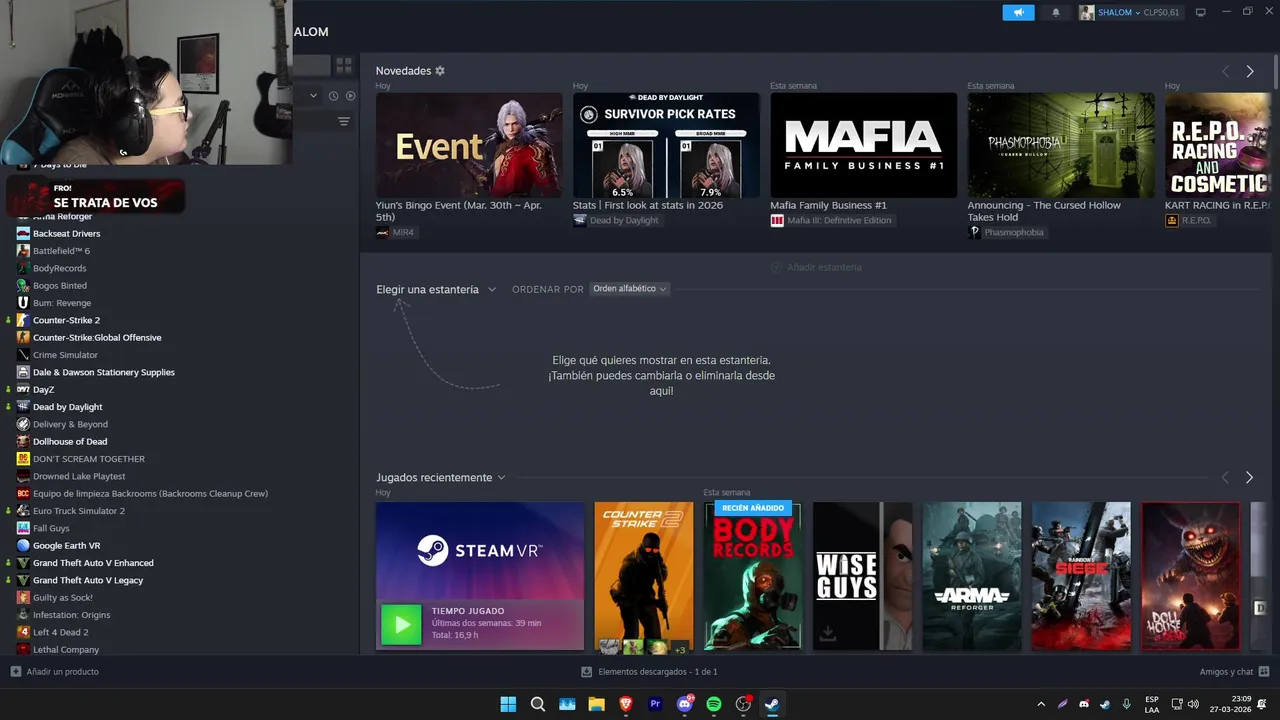The image size is (1280, 720).
Task: Move Jugados recientemente carousel left
Action: tap(1226, 478)
